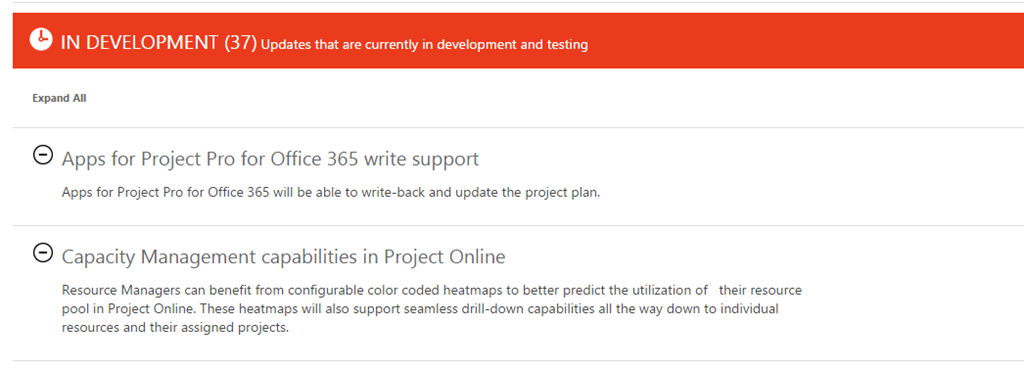Click the clock icon in the red banner
Image resolution: width=1024 pixels, height=369 pixels.
pos(40,40)
